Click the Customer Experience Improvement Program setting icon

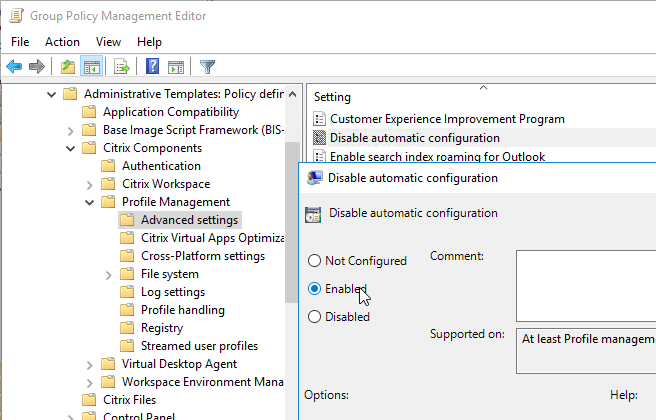tap(320, 119)
